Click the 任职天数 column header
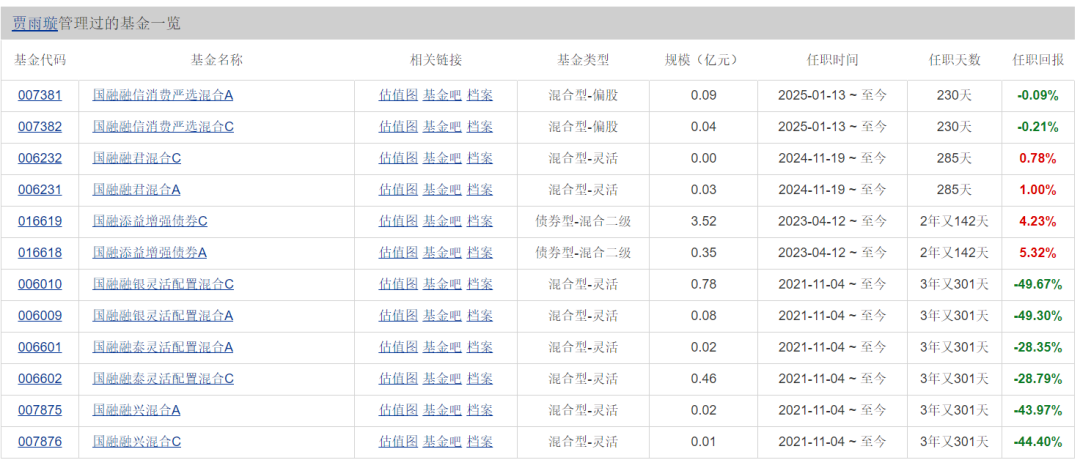 954,60
